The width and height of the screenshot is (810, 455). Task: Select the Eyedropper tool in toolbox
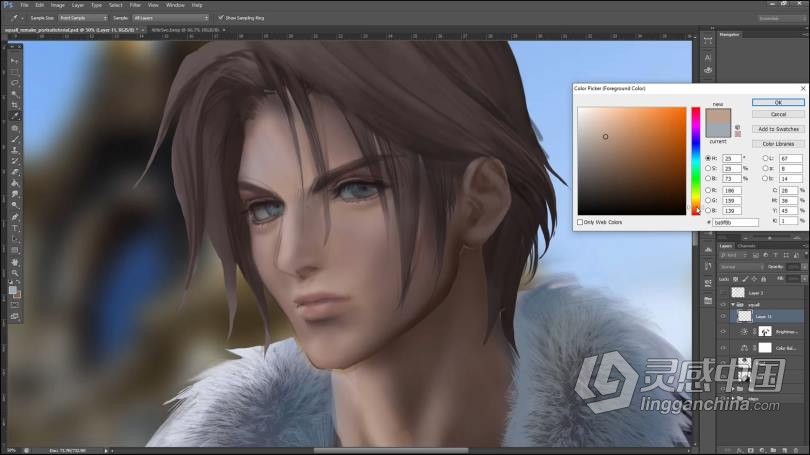point(14,116)
